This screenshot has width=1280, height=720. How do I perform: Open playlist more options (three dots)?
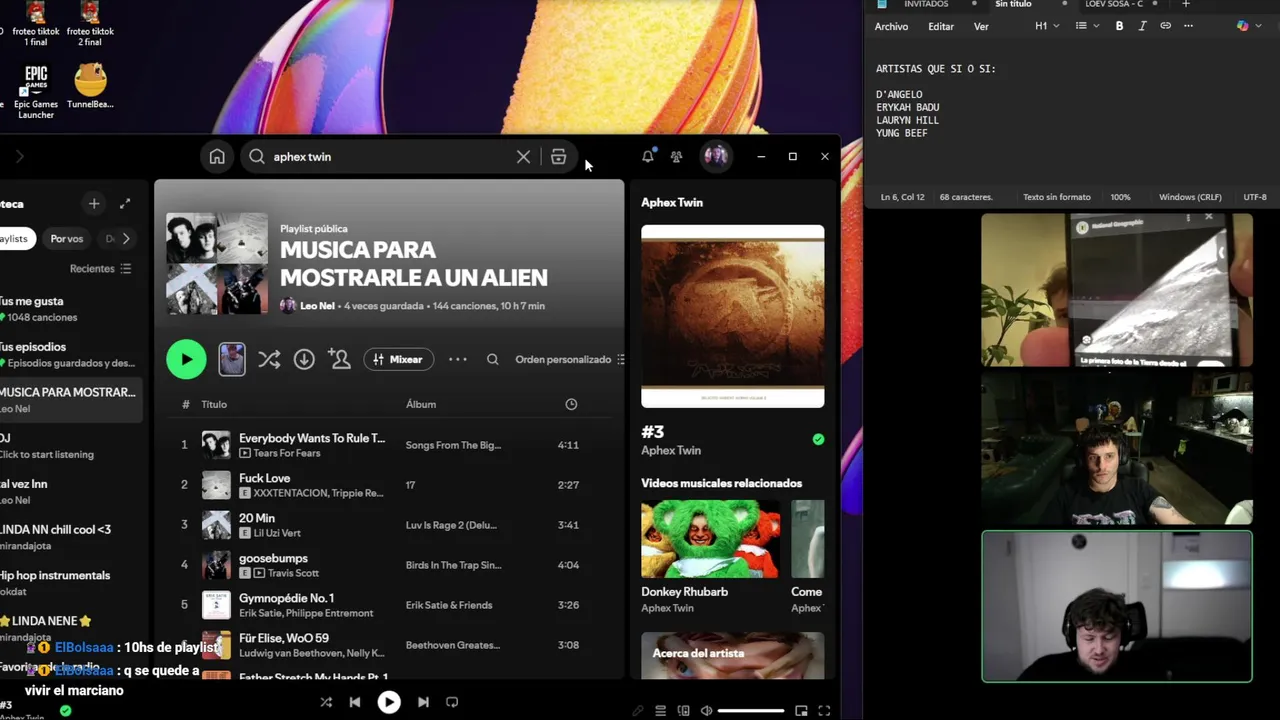click(x=458, y=359)
